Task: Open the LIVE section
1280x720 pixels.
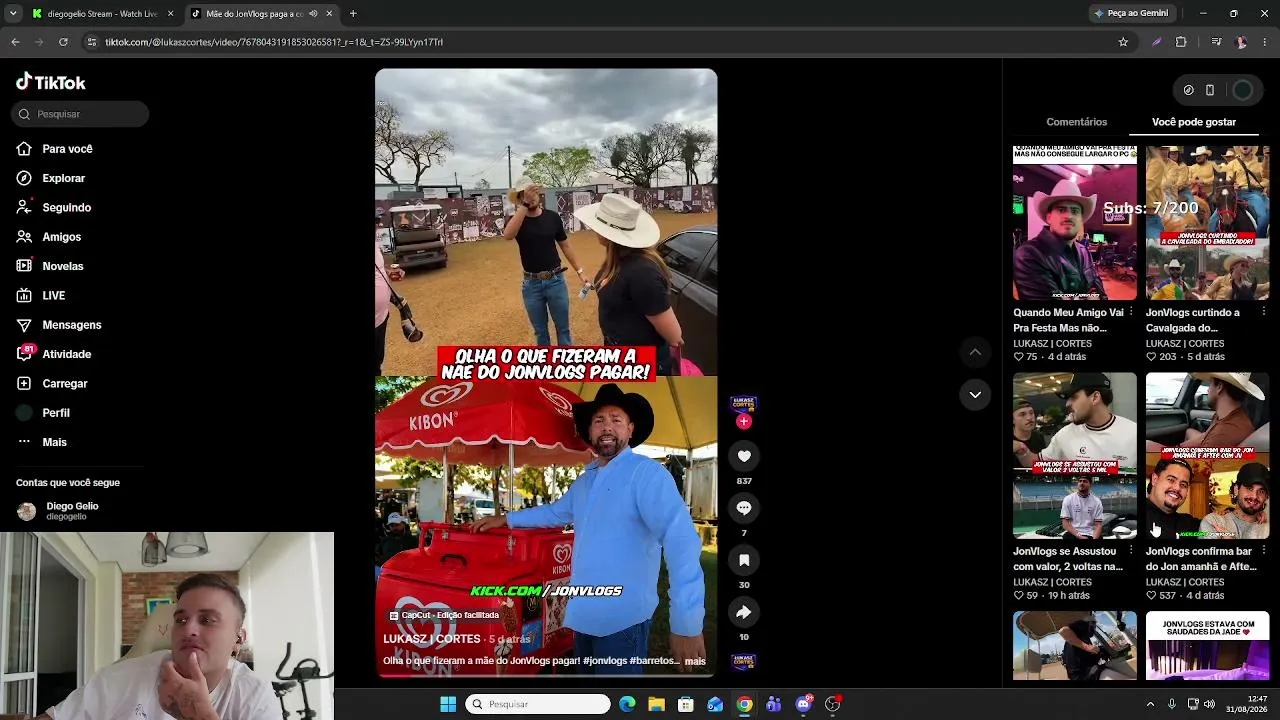Action: point(41,296)
